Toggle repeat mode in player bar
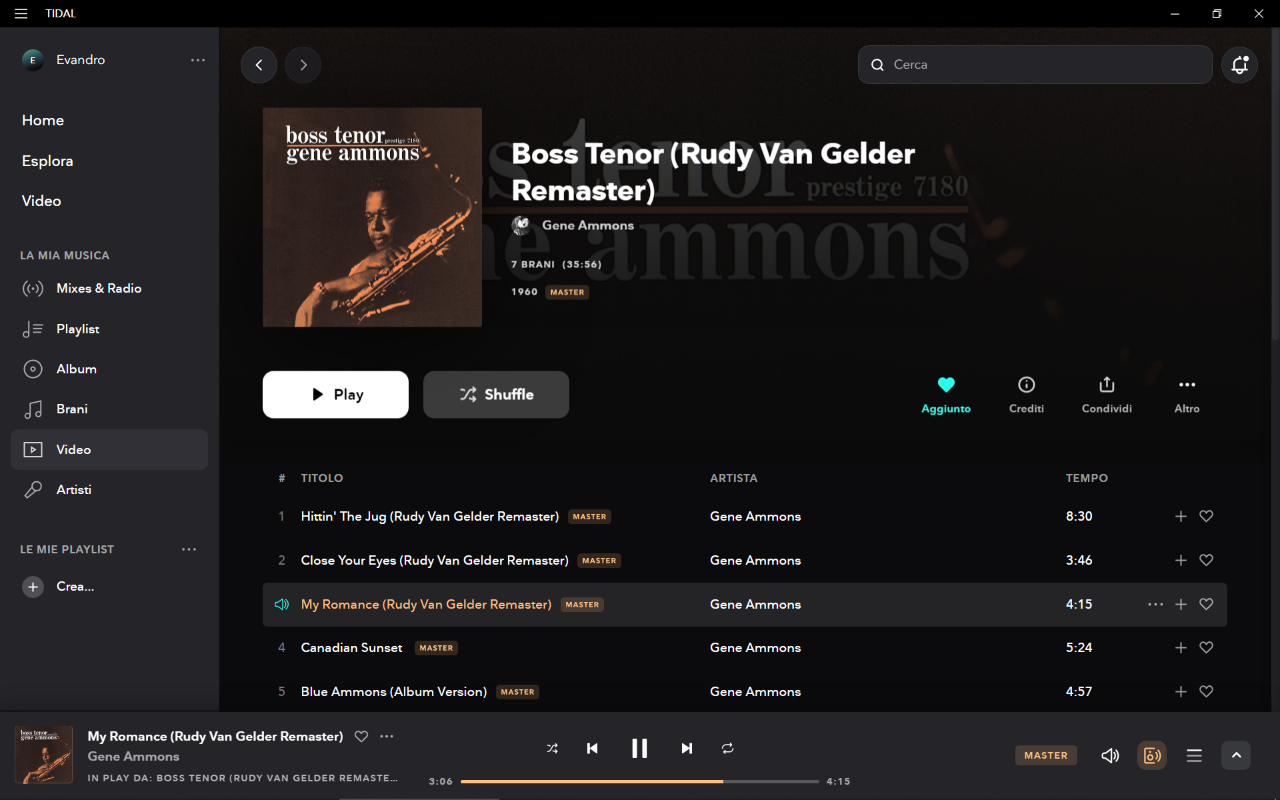Viewport: 1280px width, 800px height. 727,748
